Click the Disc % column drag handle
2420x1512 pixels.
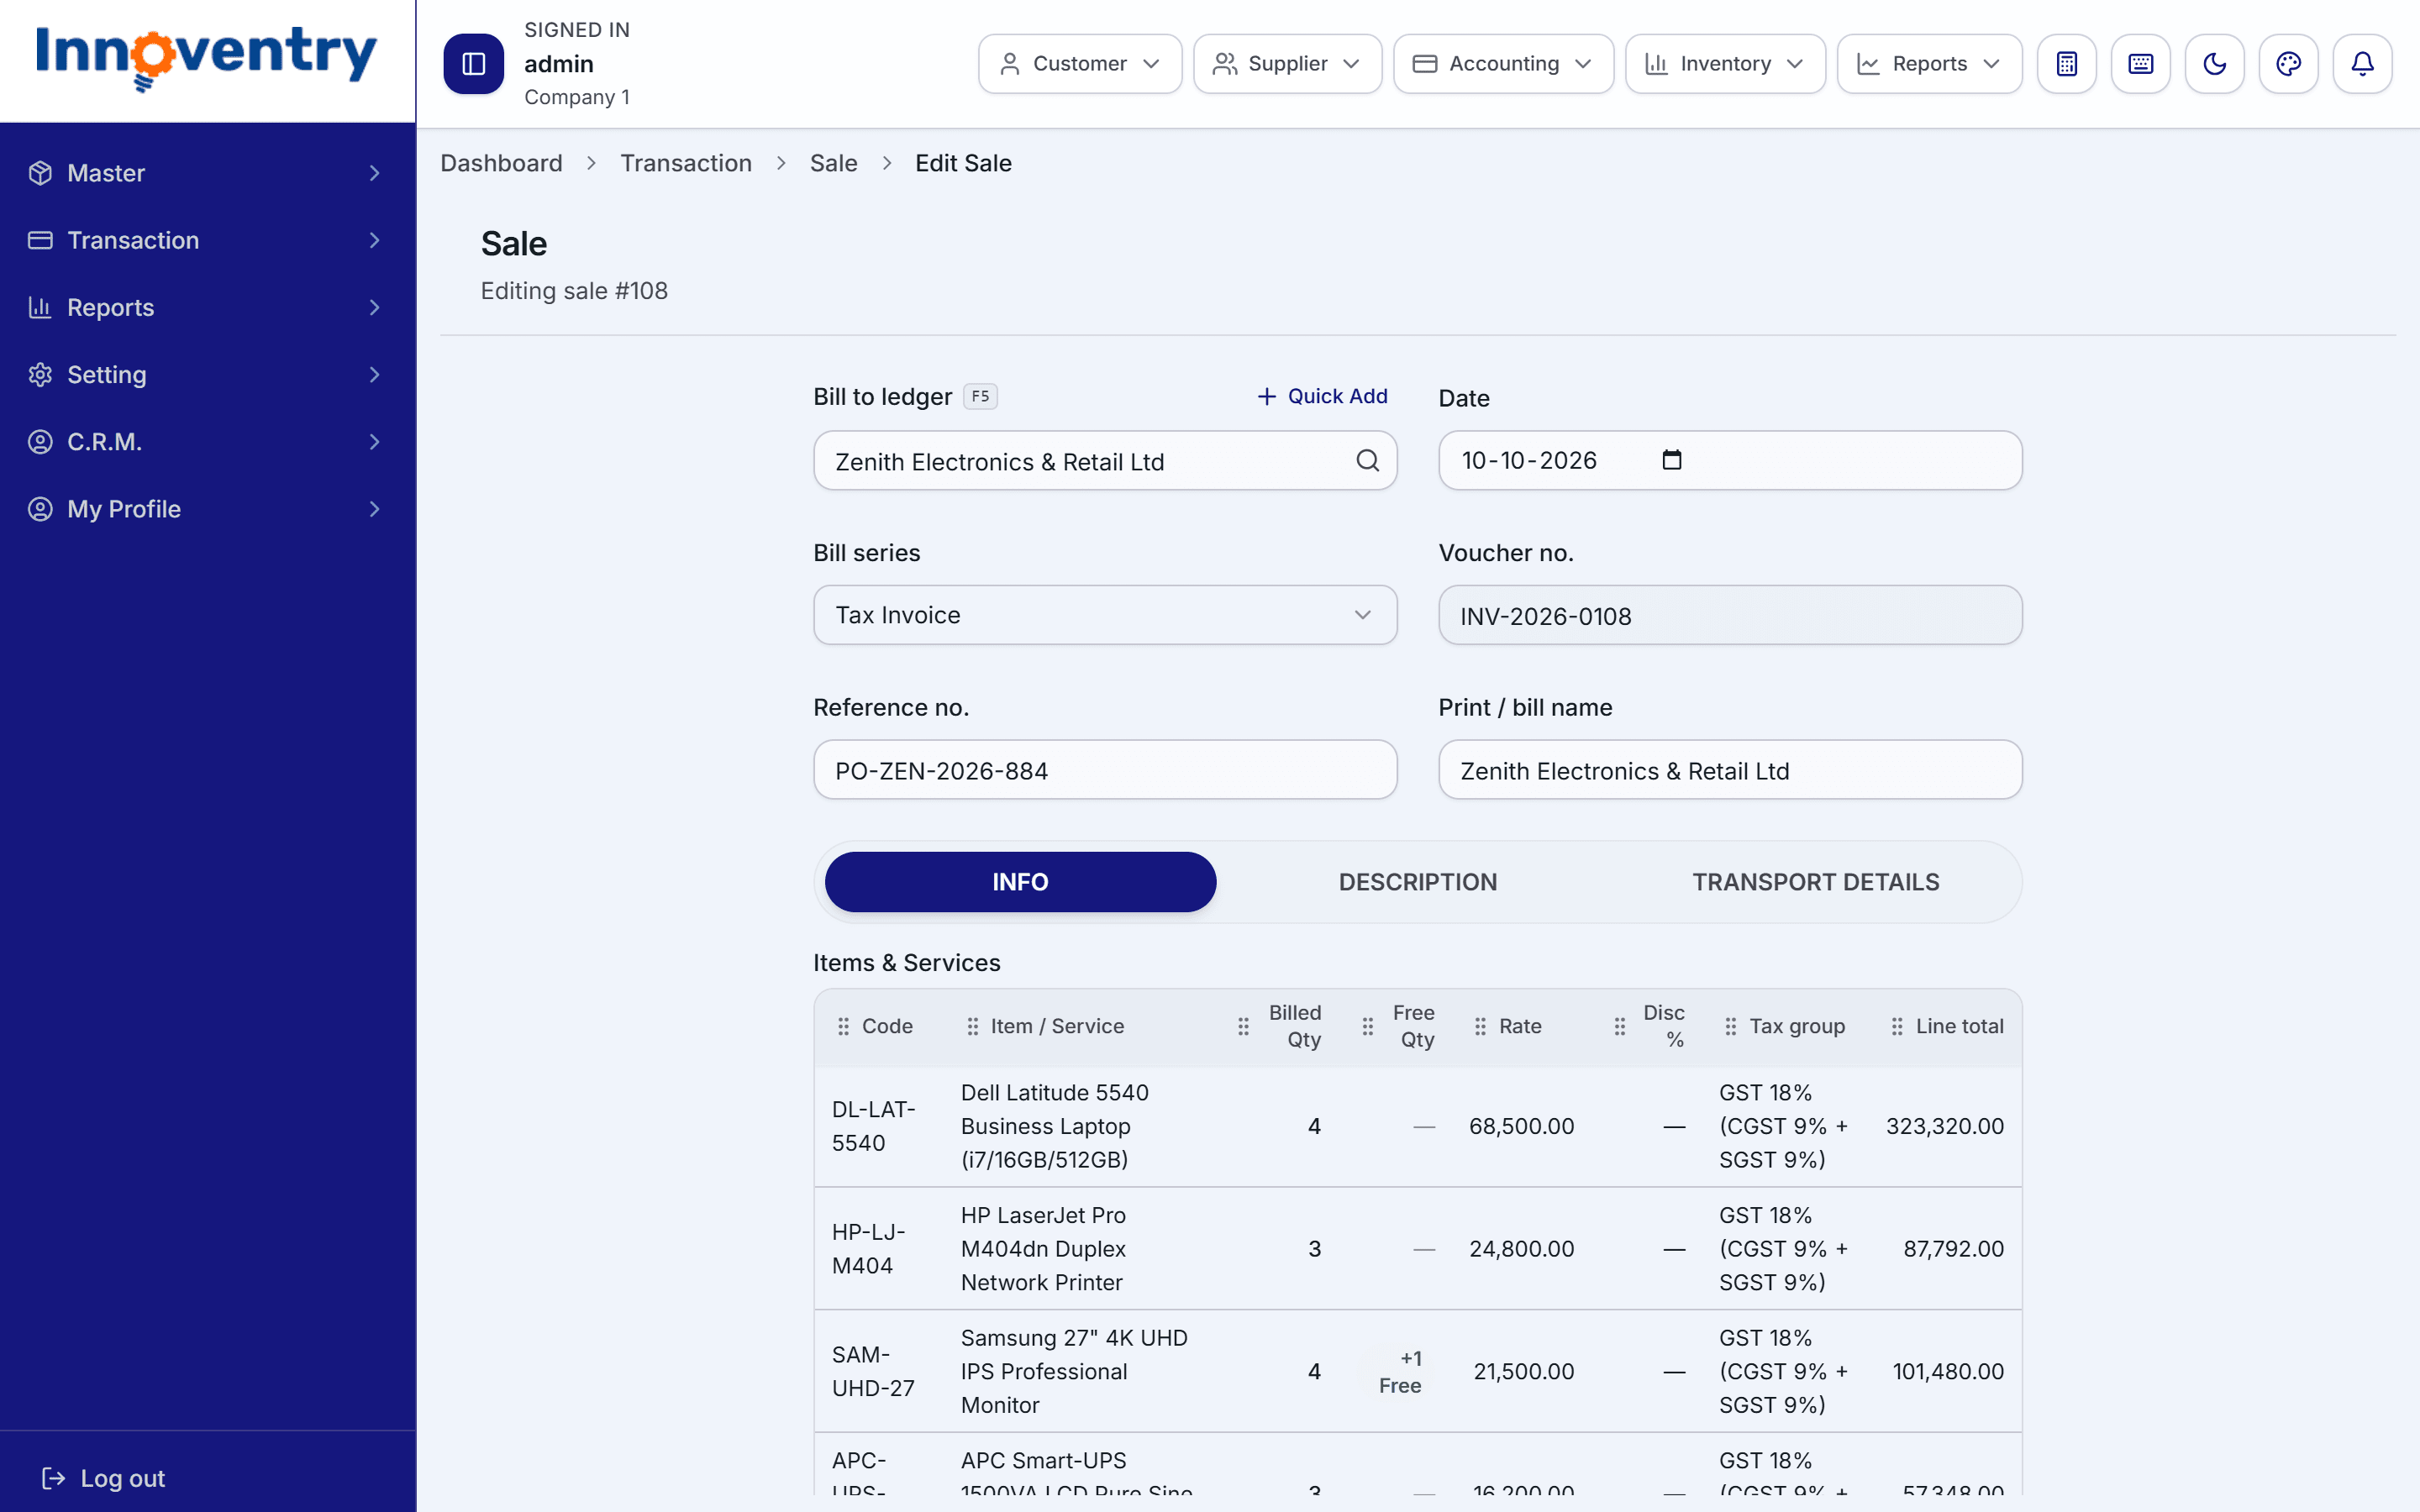click(1619, 1026)
